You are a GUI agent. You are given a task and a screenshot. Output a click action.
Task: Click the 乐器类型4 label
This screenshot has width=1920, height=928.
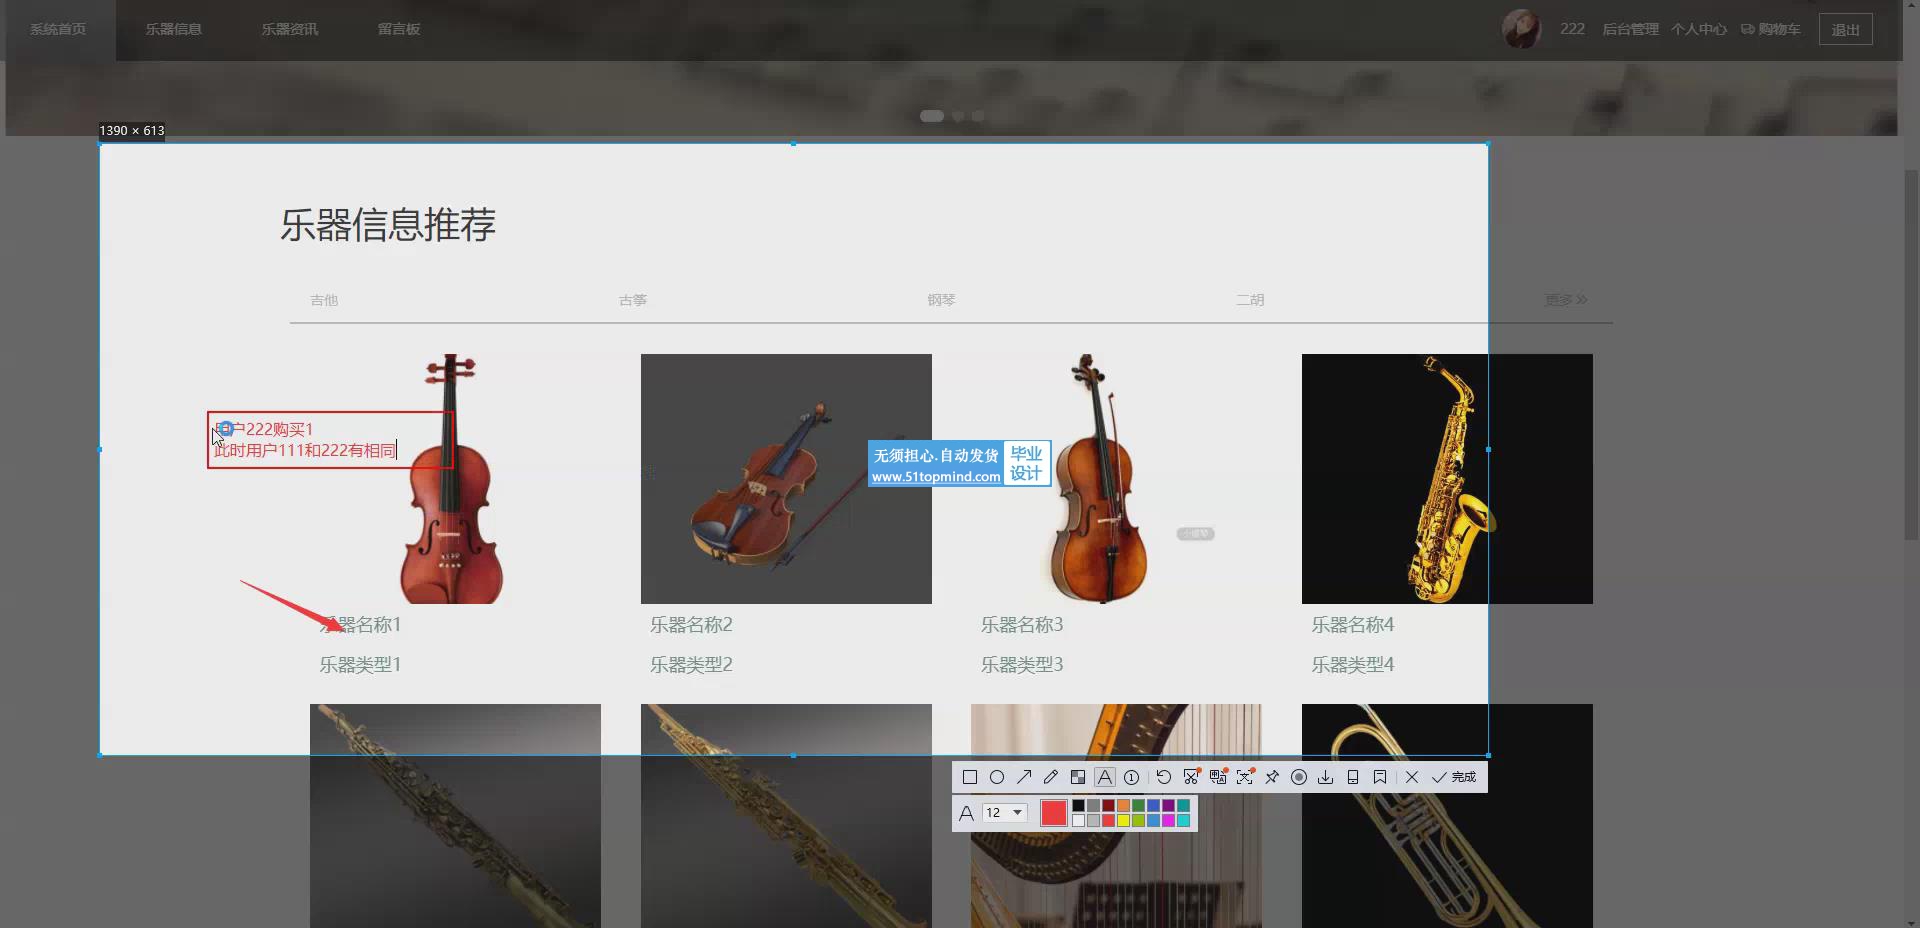pos(1353,665)
